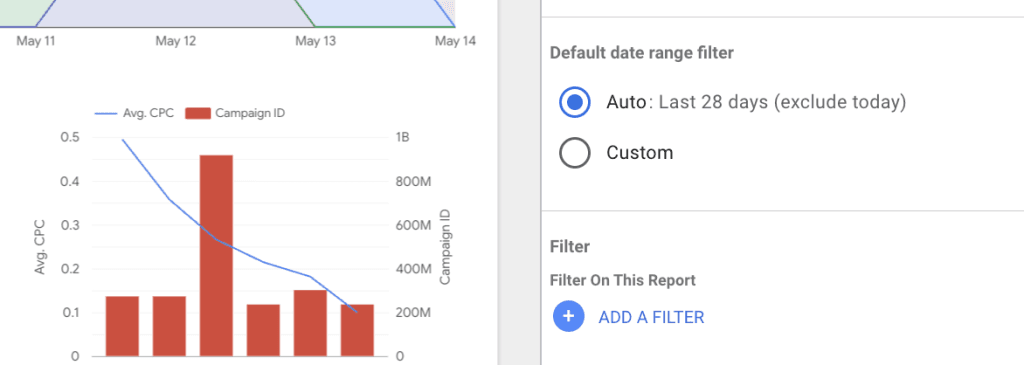
Task: Click the May 13 axis label
Action: (315, 41)
